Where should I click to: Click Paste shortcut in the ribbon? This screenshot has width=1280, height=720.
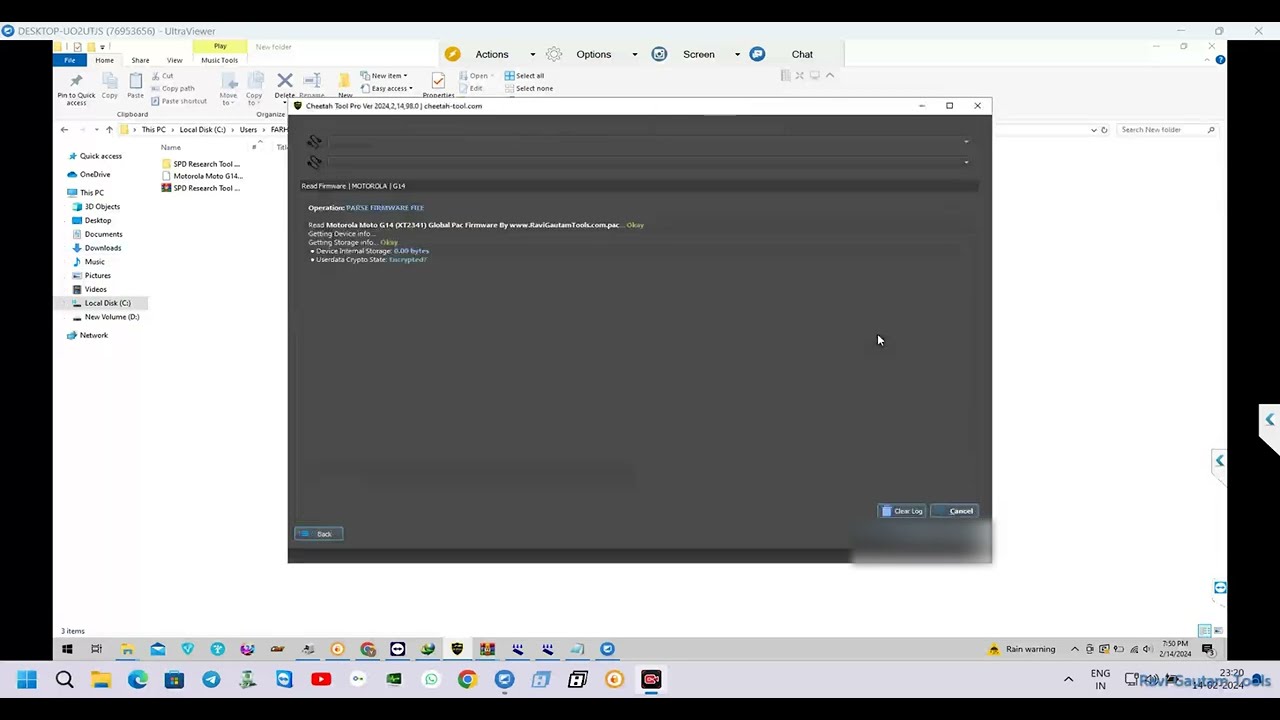tap(180, 101)
